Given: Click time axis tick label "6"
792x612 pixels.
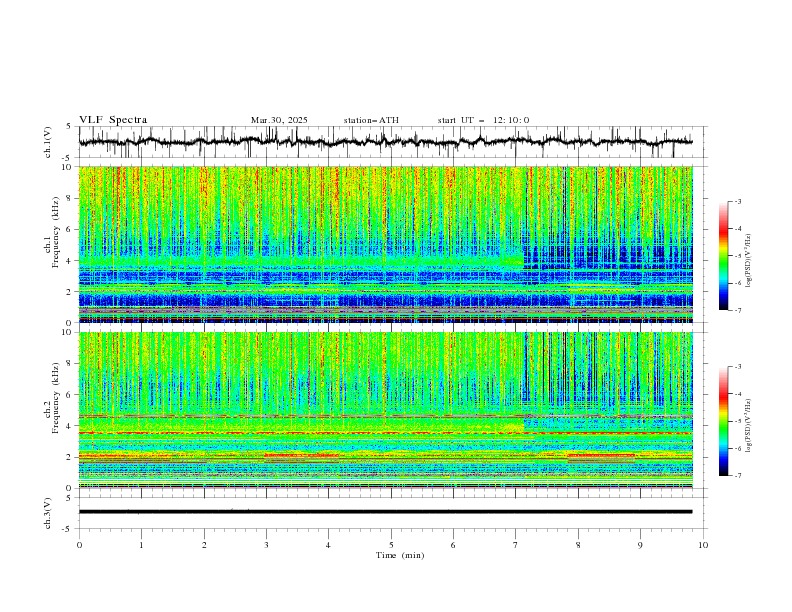Looking at the screenshot, I should [453, 545].
